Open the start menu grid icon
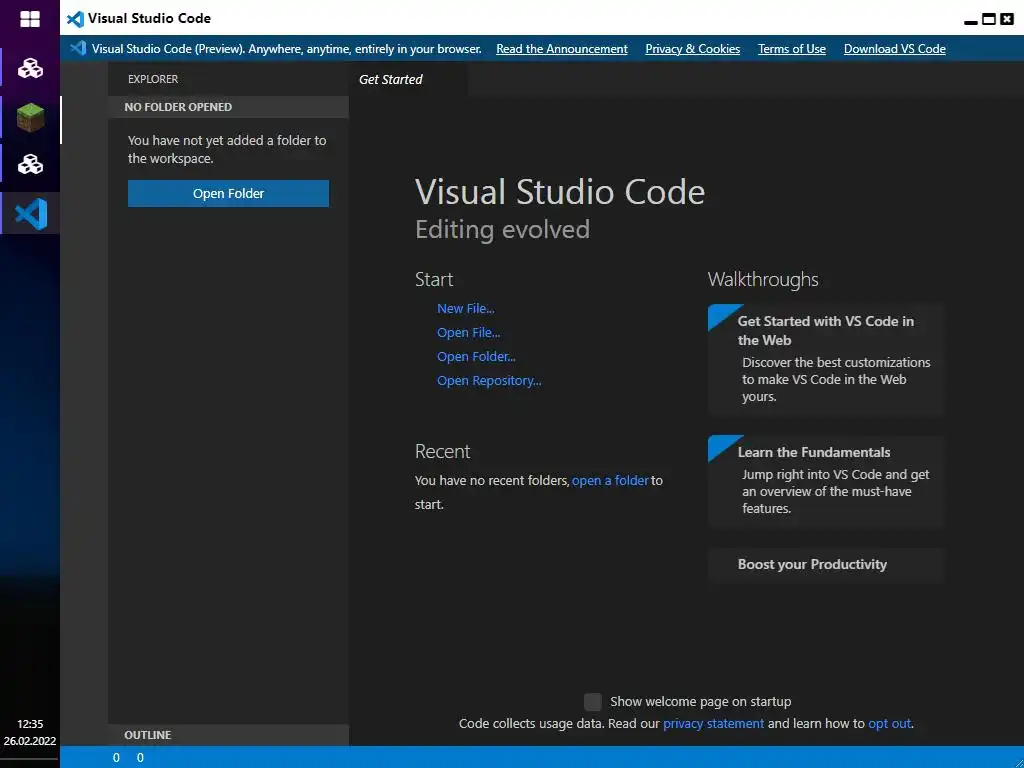The width and height of the screenshot is (1024, 768). [x=30, y=19]
